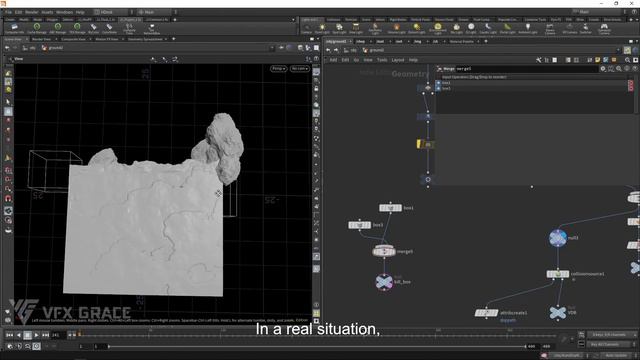This screenshot has height=360, width=640.
Task: Click the ABC Manager shelf tool
Action: 58,29
